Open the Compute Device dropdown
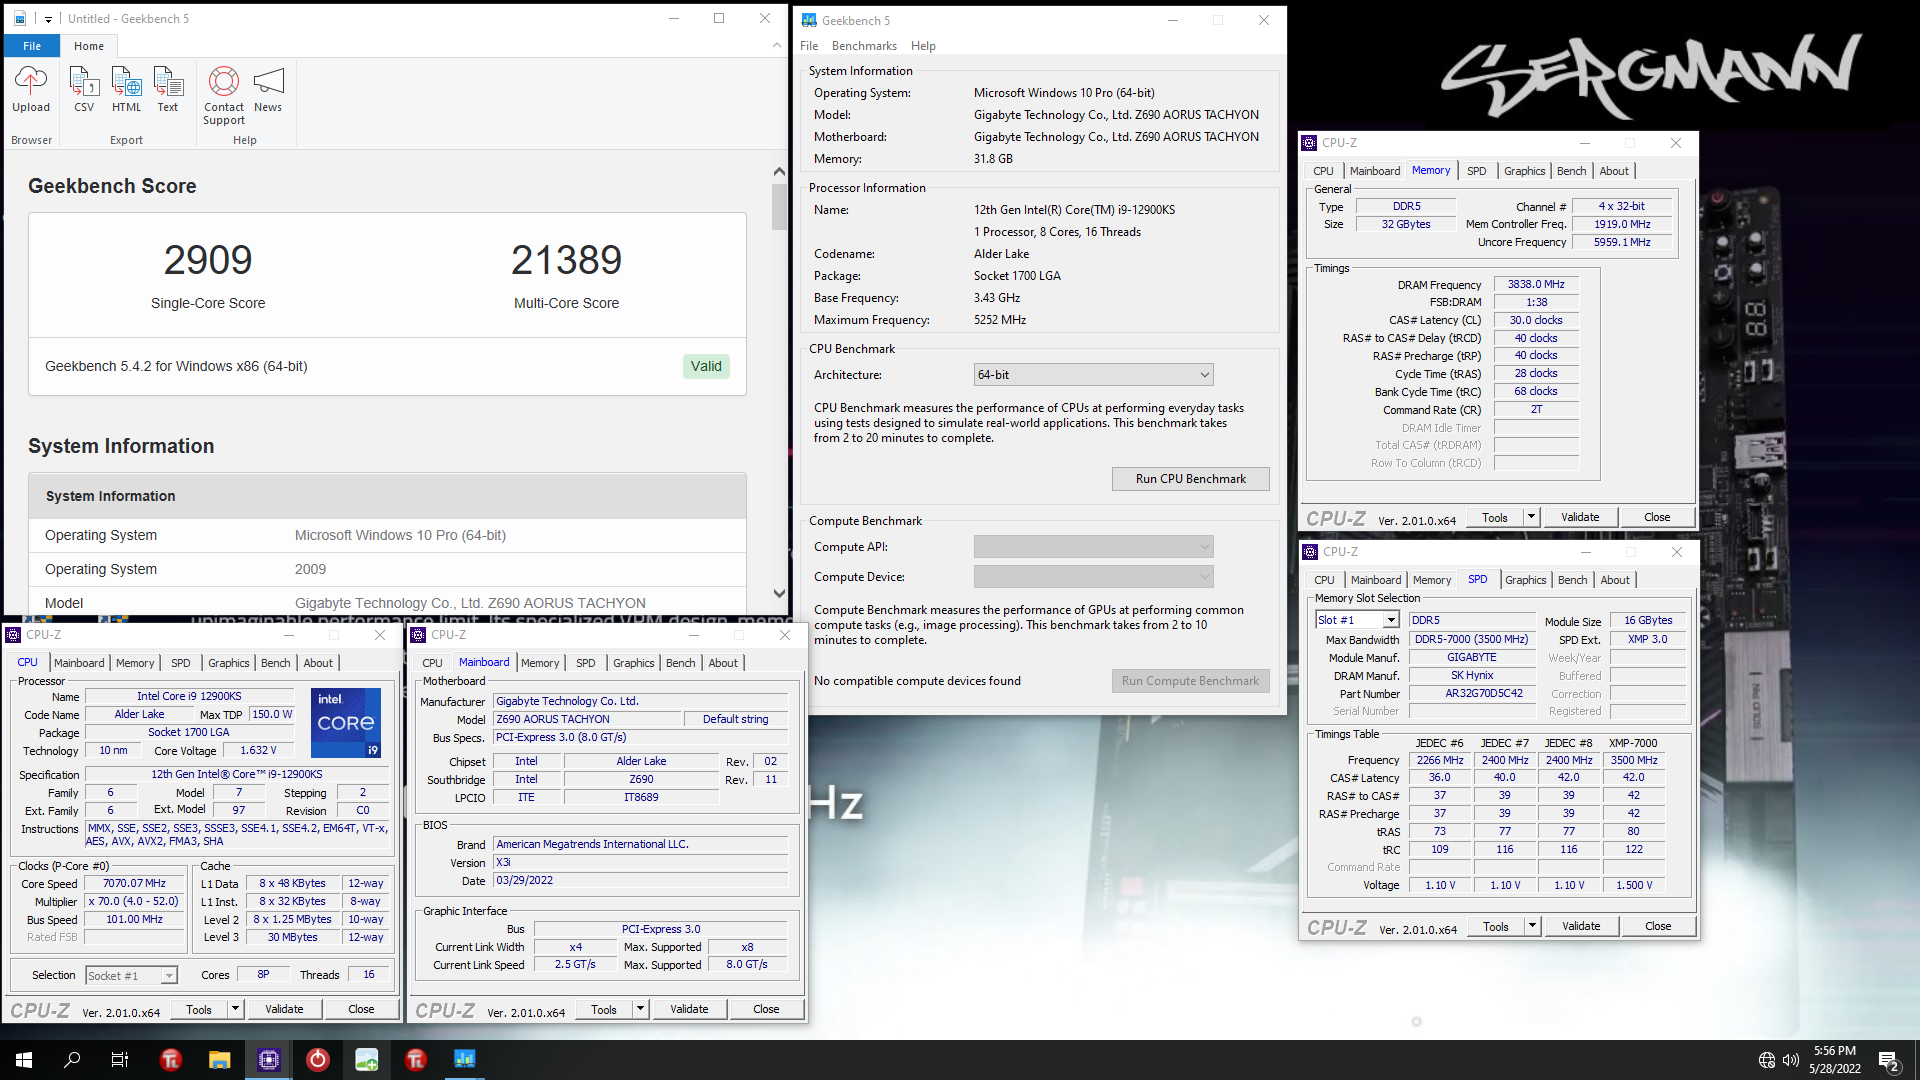 click(1093, 577)
